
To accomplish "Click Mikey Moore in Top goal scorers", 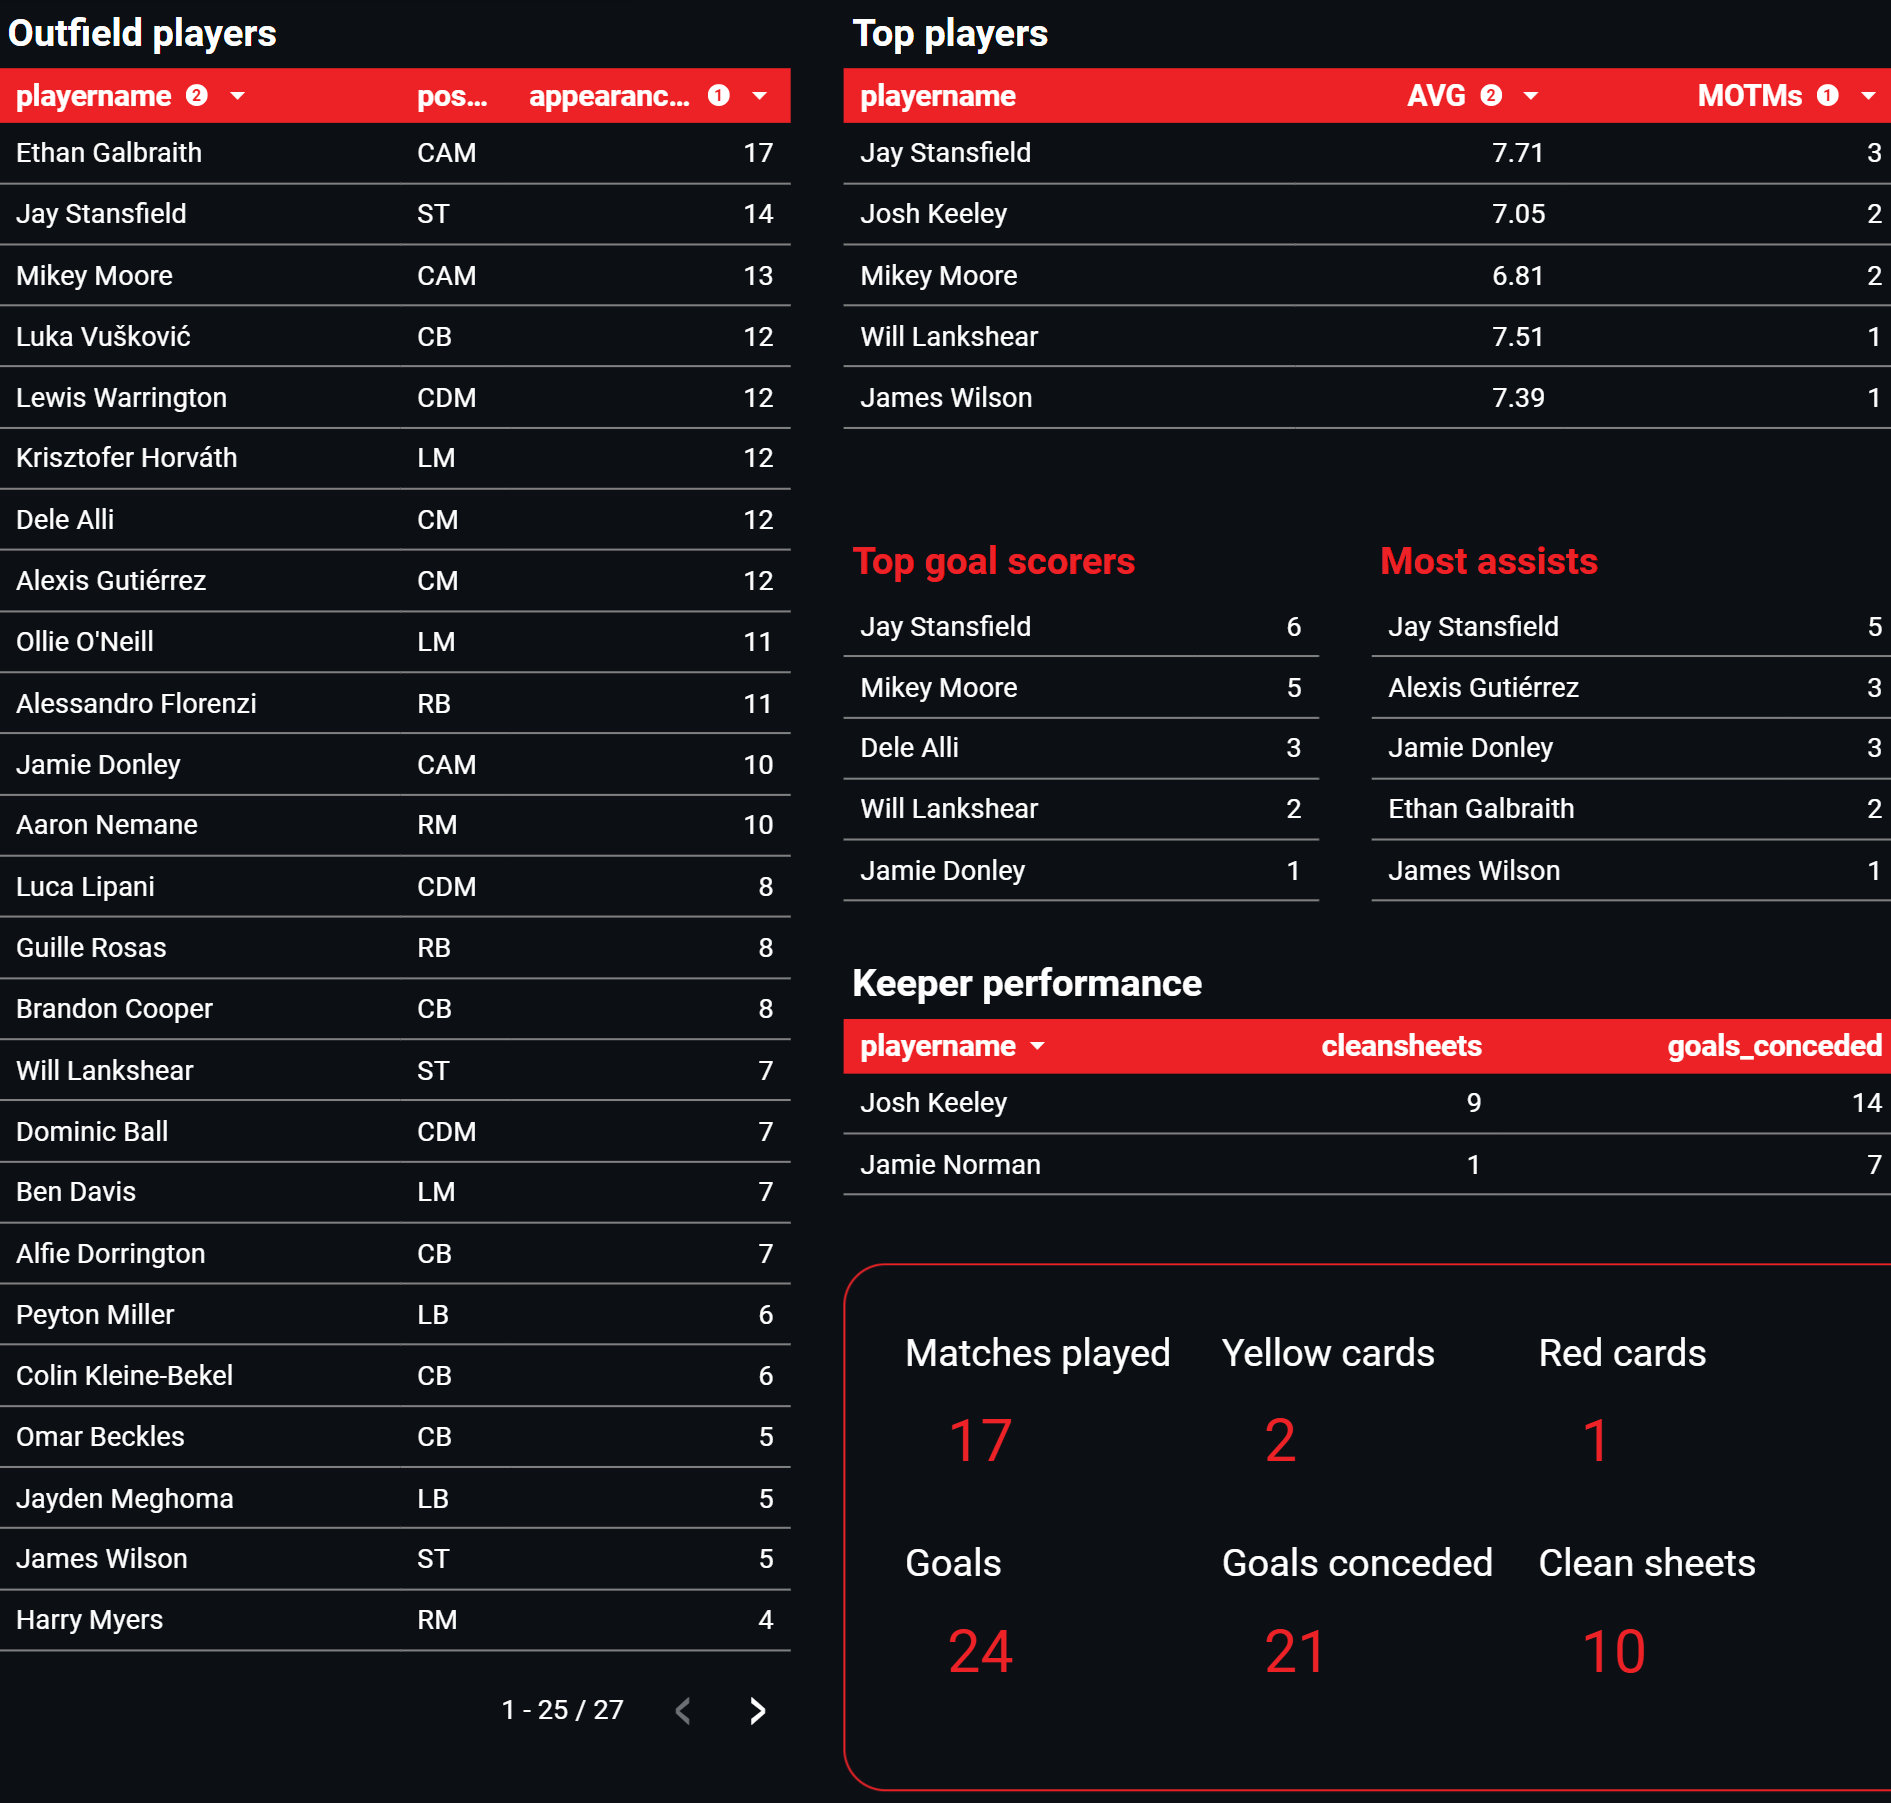I will tap(938, 688).
